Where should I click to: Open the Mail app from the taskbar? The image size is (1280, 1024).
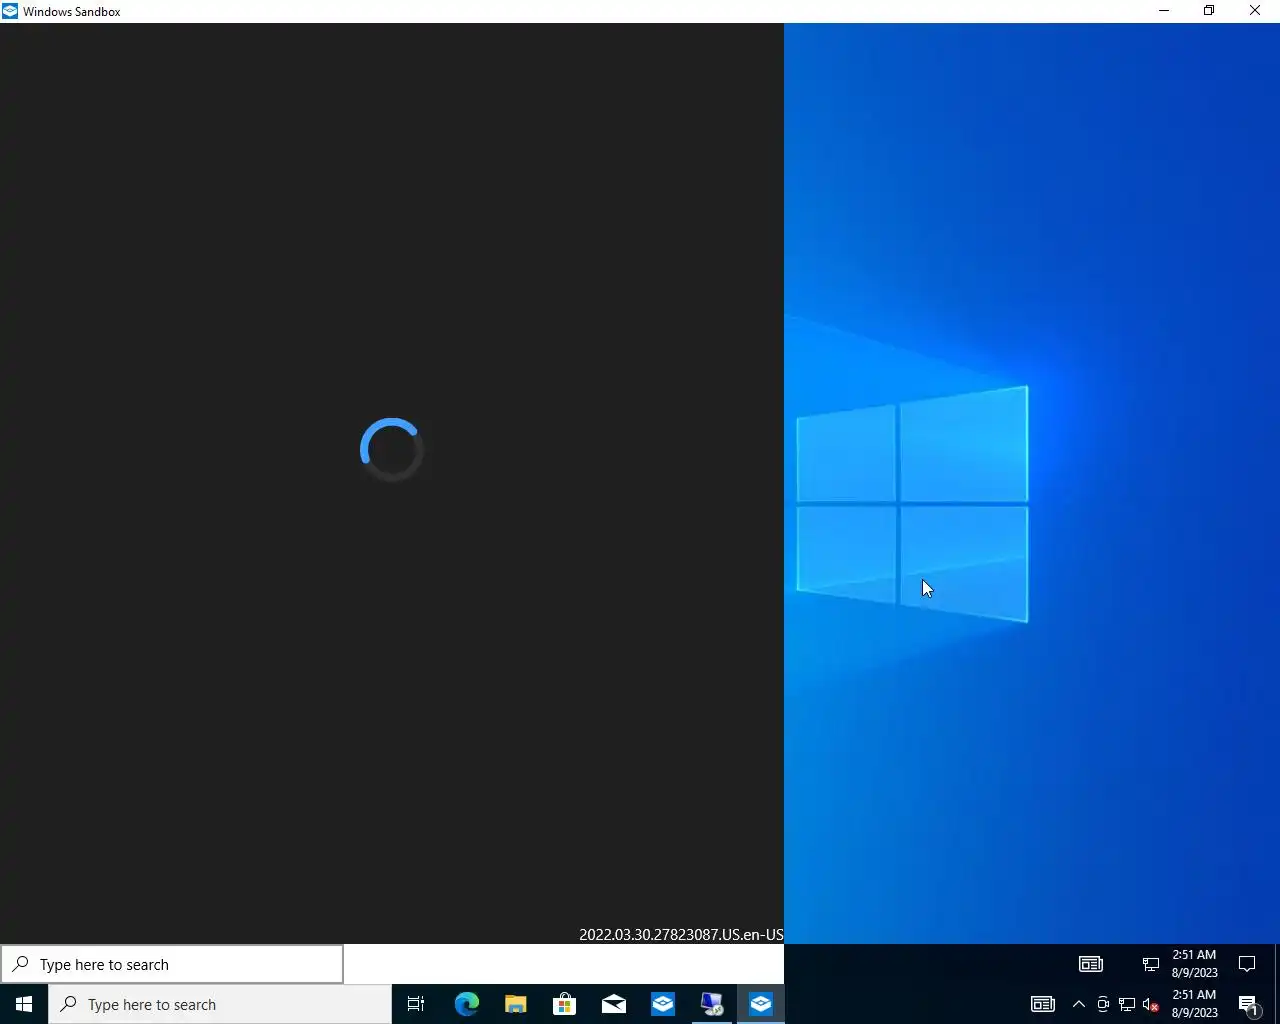pos(613,1004)
